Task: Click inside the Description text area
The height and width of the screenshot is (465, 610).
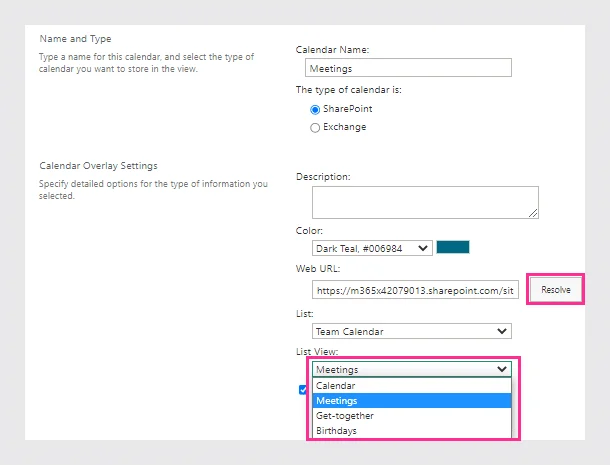Action: (x=425, y=202)
